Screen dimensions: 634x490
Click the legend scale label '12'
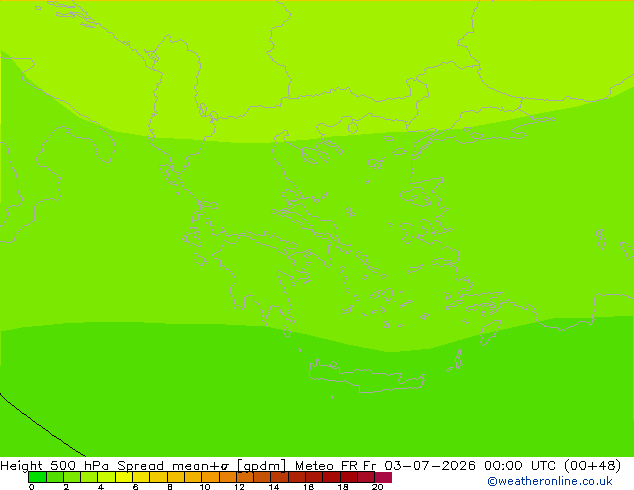(239, 487)
